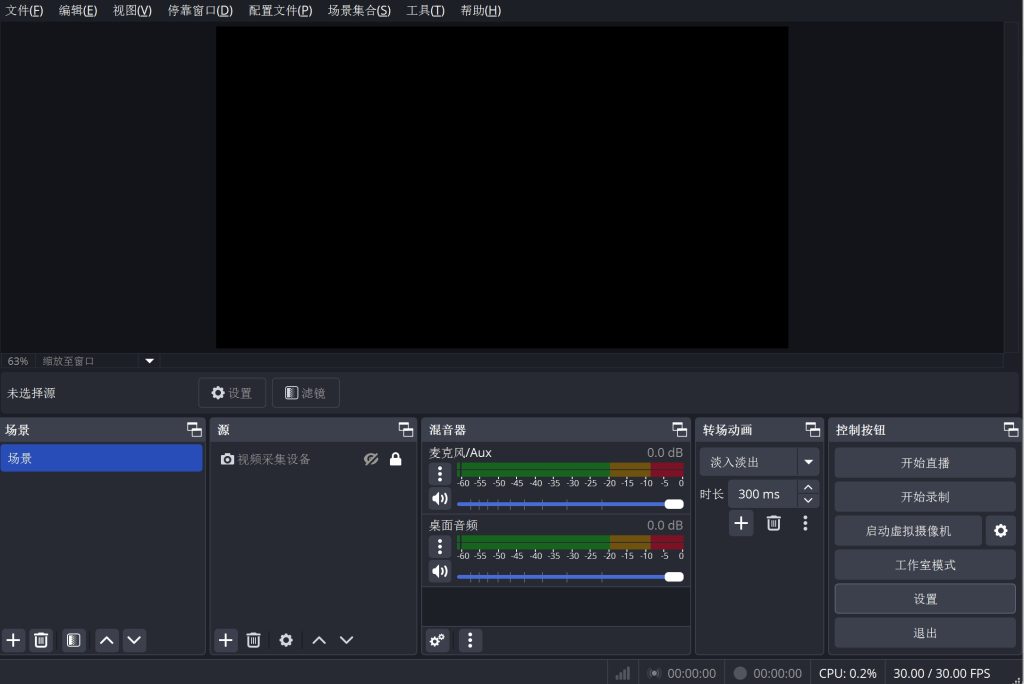Screen dimensions: 1024x684
Task: Click the network signal status icon
Action: [x=622, y=673]
